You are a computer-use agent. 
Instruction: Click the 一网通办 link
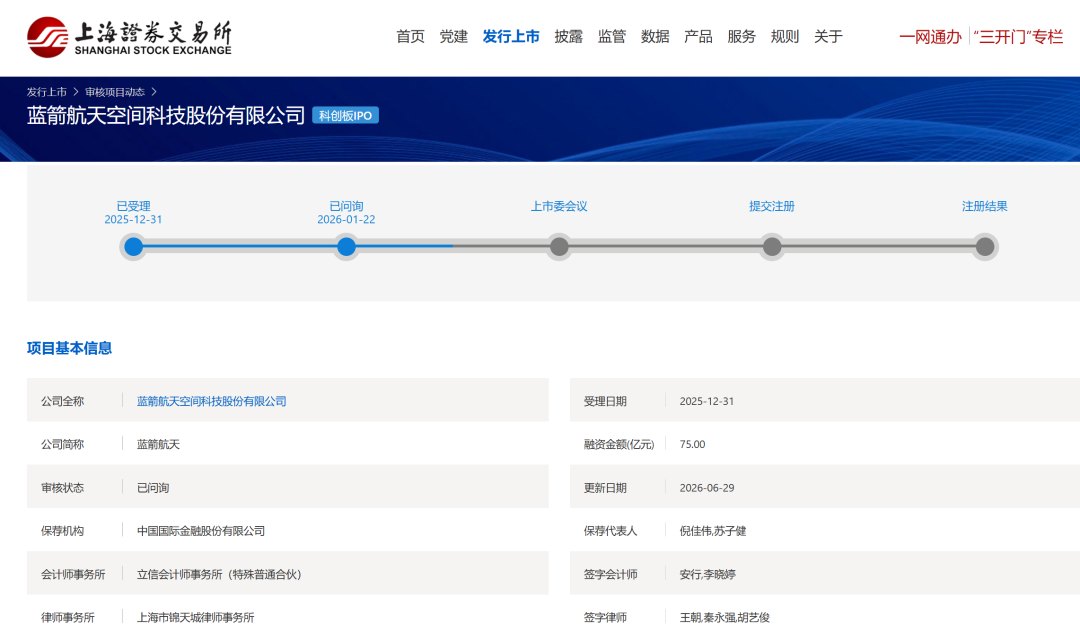click(x=931, y=37)
